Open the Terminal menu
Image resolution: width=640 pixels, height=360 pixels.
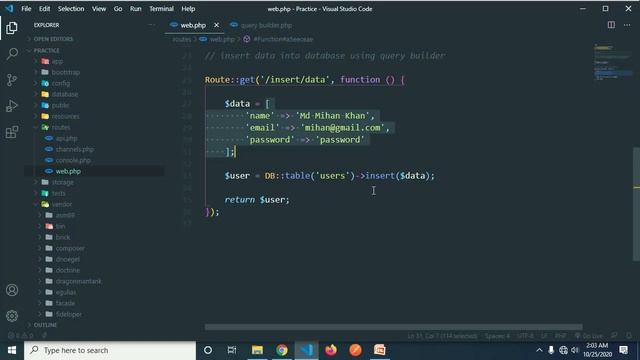161,9
